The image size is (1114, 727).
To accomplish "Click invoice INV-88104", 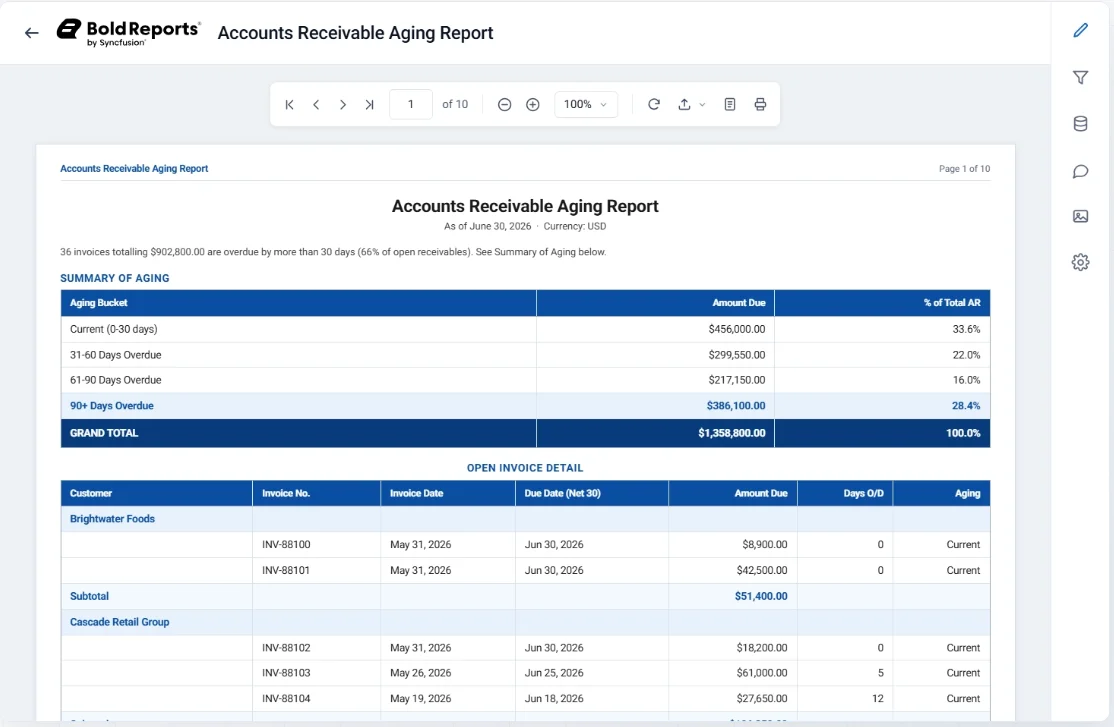I will 286,699.
